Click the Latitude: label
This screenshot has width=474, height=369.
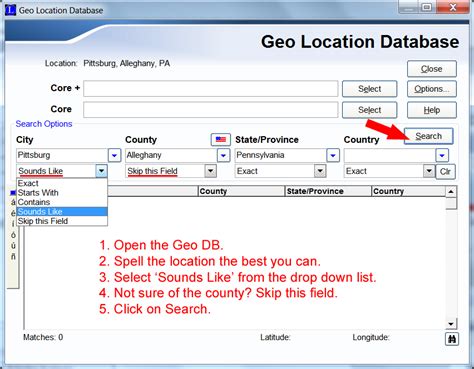coord(275,337)
